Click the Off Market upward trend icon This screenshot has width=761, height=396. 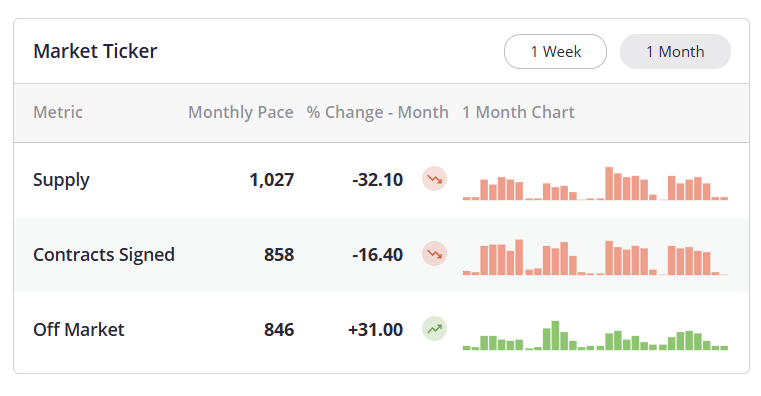[434, 329]
